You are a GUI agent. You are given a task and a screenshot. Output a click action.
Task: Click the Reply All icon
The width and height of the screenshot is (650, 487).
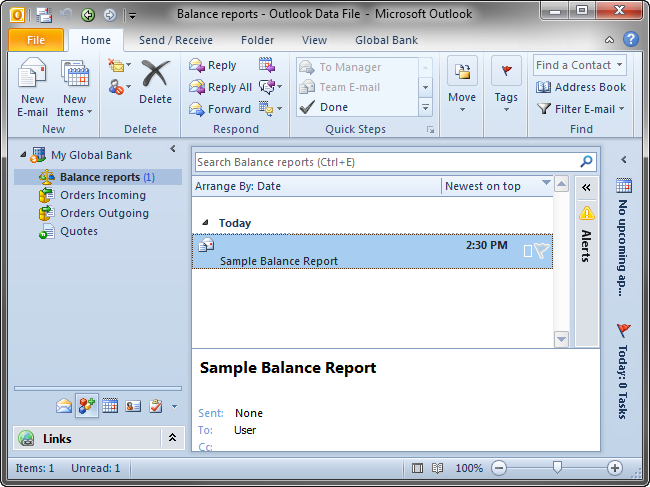coord(197,87)
